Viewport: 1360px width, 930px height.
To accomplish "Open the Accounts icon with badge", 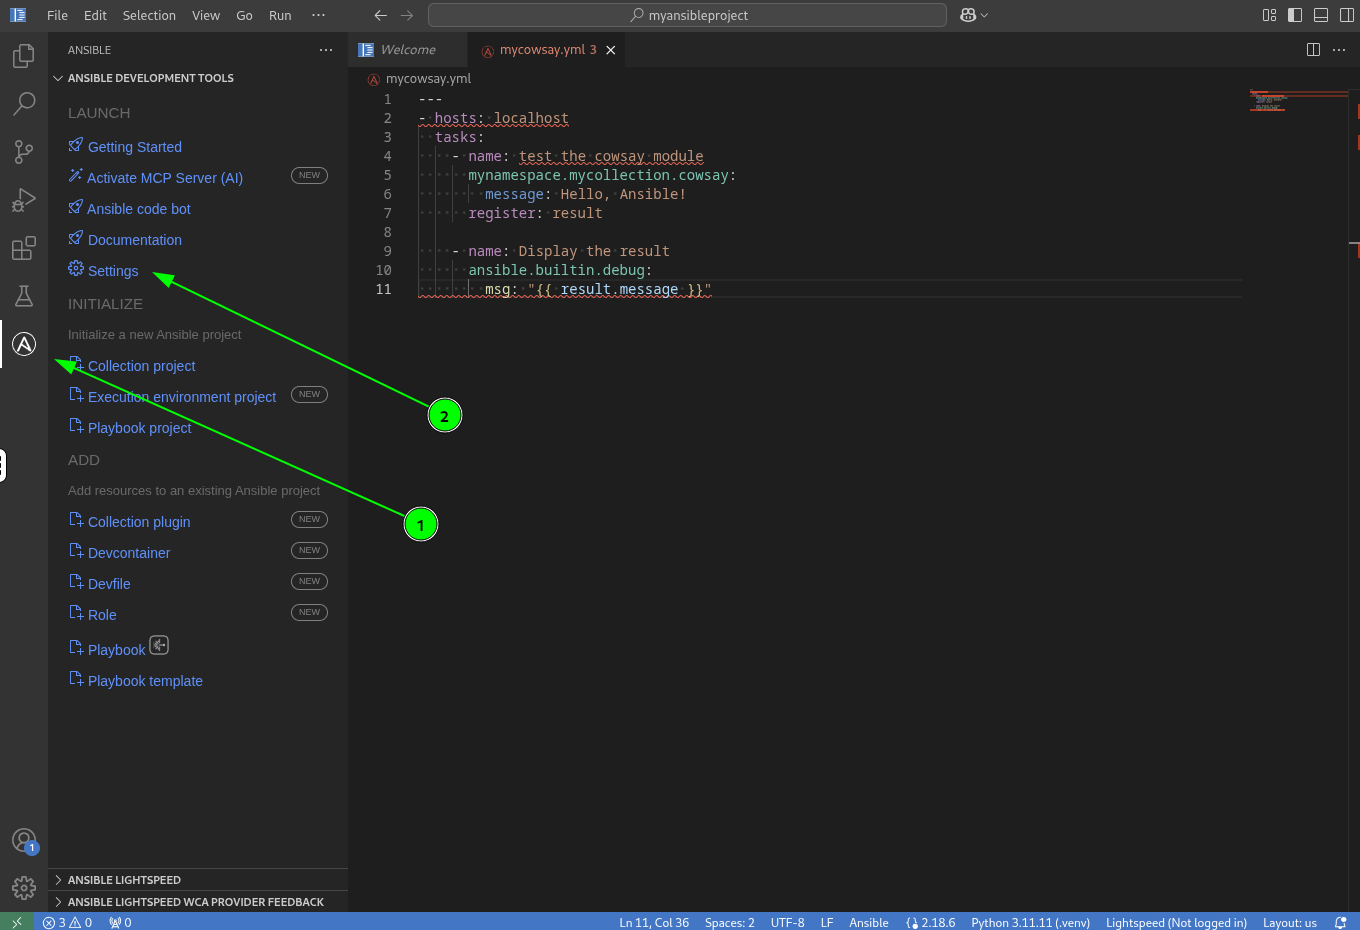I will click(24, 841).
